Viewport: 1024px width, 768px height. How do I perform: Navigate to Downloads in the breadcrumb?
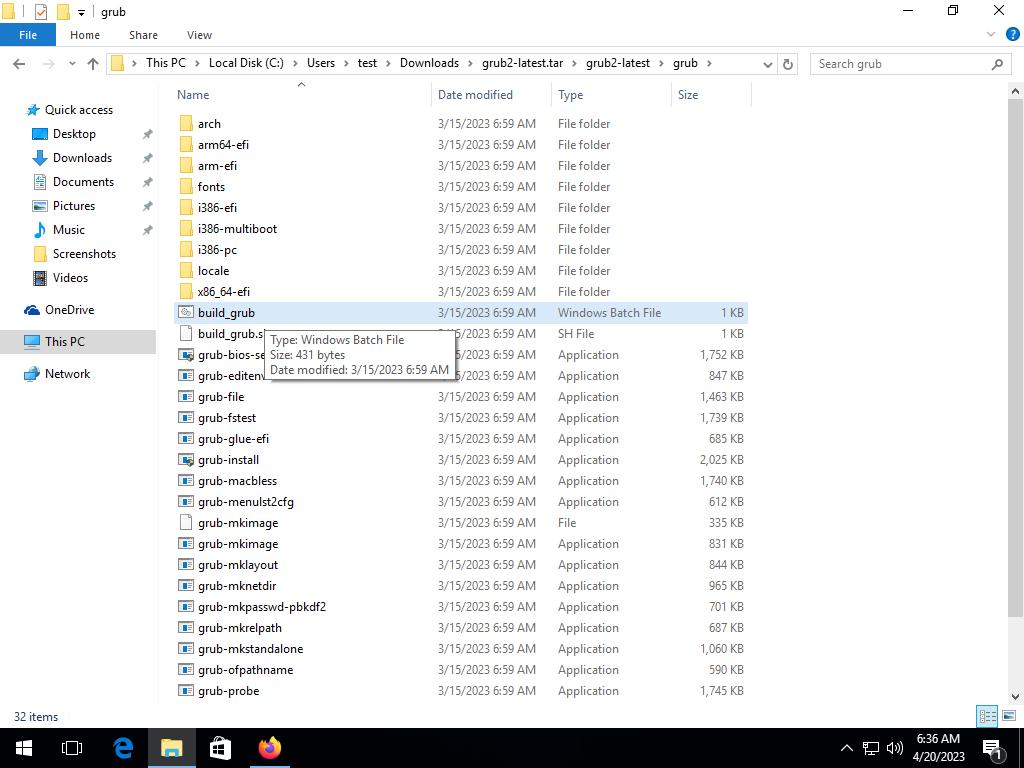point(429,63)
